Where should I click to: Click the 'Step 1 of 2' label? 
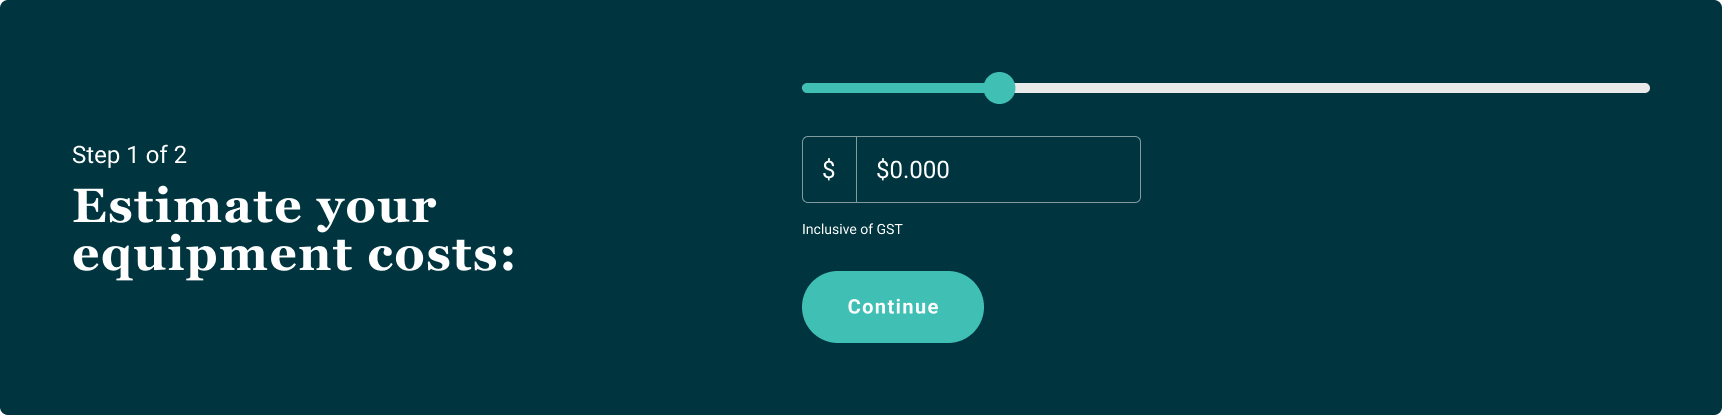pos(129,155)
